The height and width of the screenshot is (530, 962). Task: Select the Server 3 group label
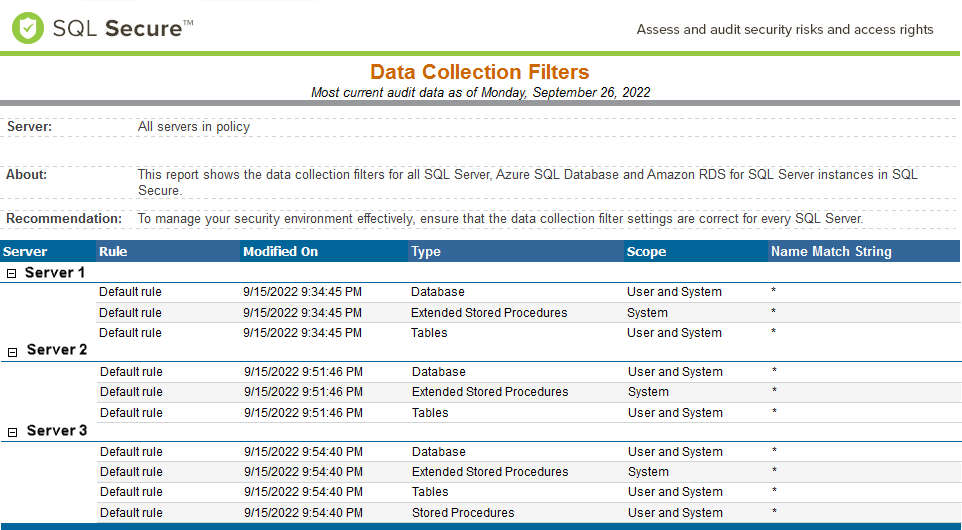coord(57,430)
